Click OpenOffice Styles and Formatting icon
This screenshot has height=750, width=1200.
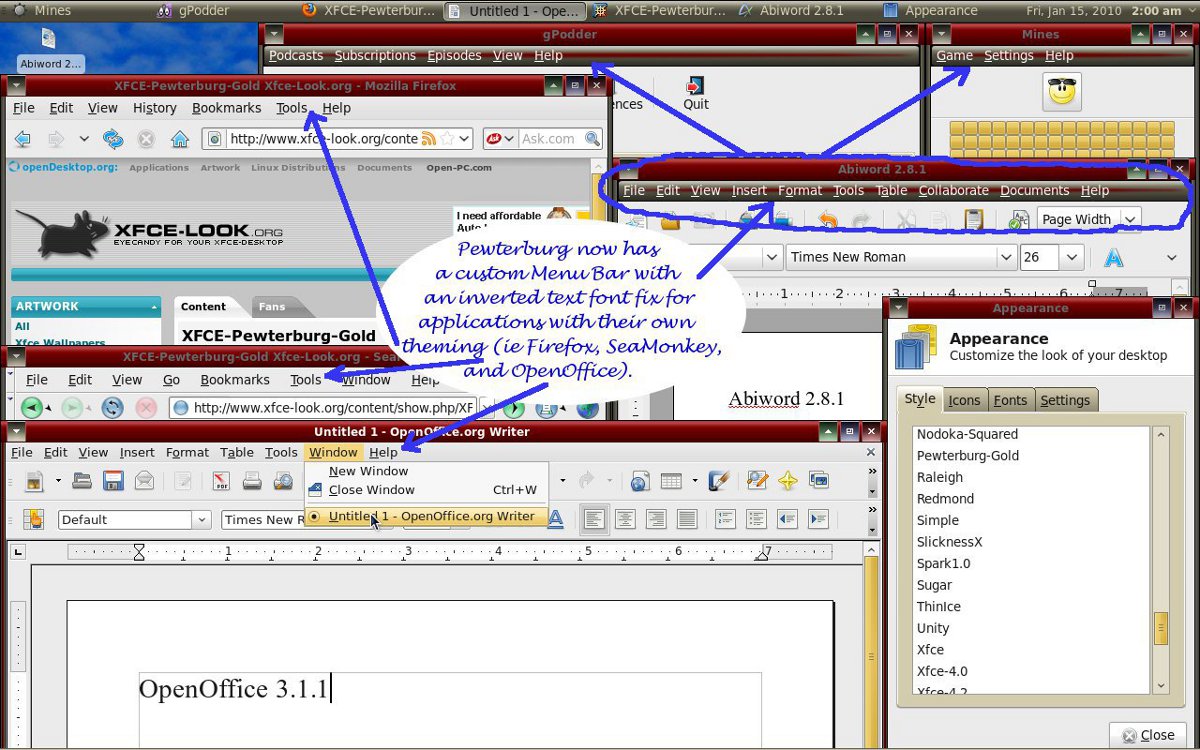(35, 519)
